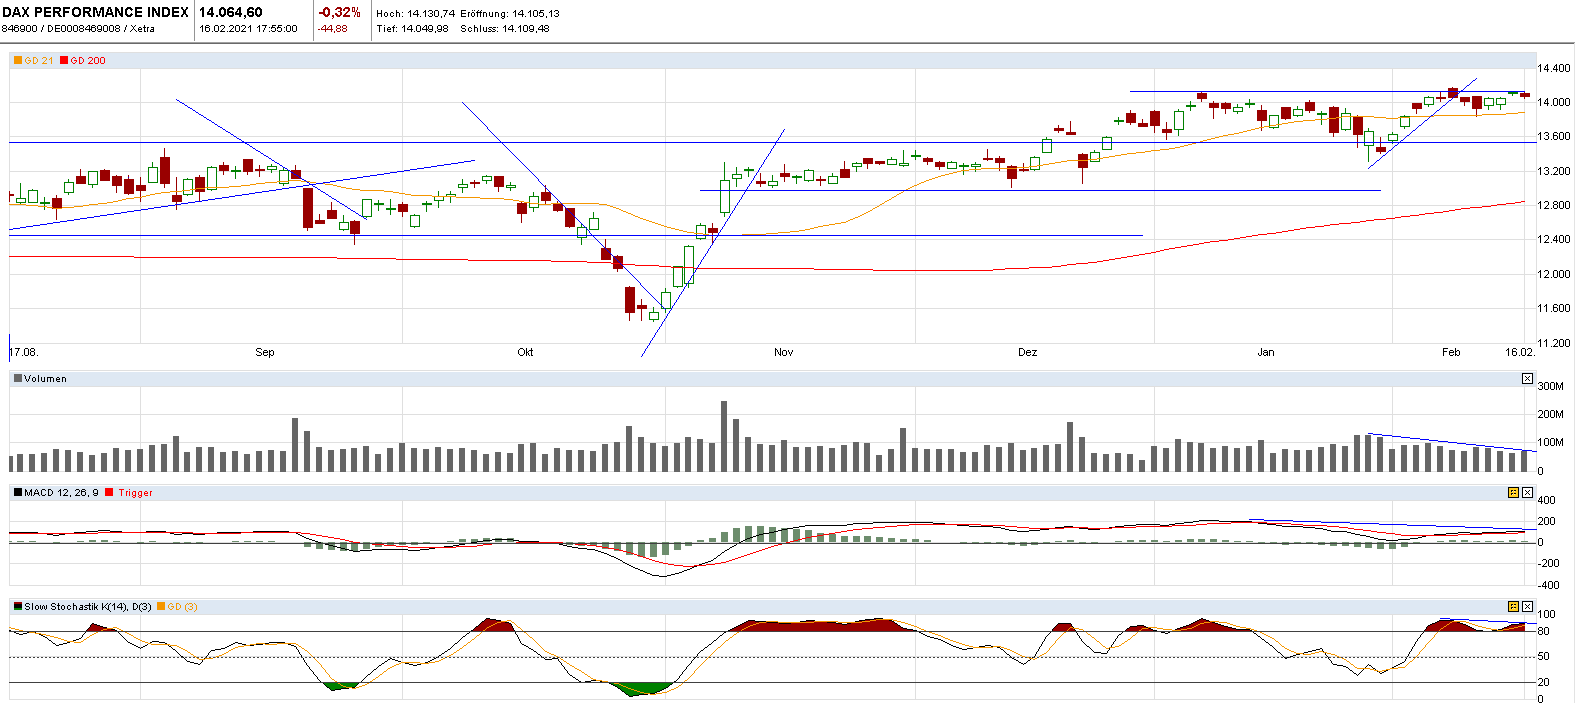Image resolution: width=1576 pixels, height=703 pixels.
Task: Click the absolute change '-44,88'
Action: coord(333,28)
